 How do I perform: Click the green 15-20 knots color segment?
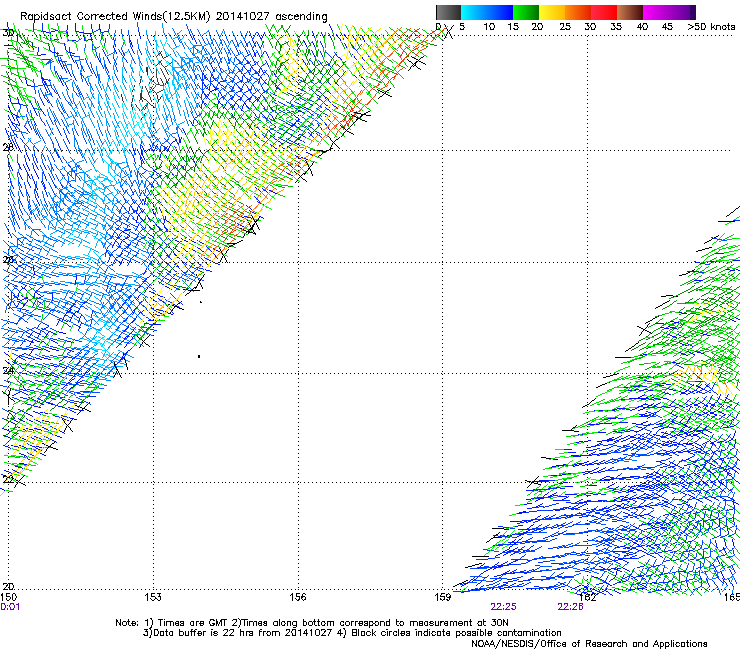[x=526, y=12]
